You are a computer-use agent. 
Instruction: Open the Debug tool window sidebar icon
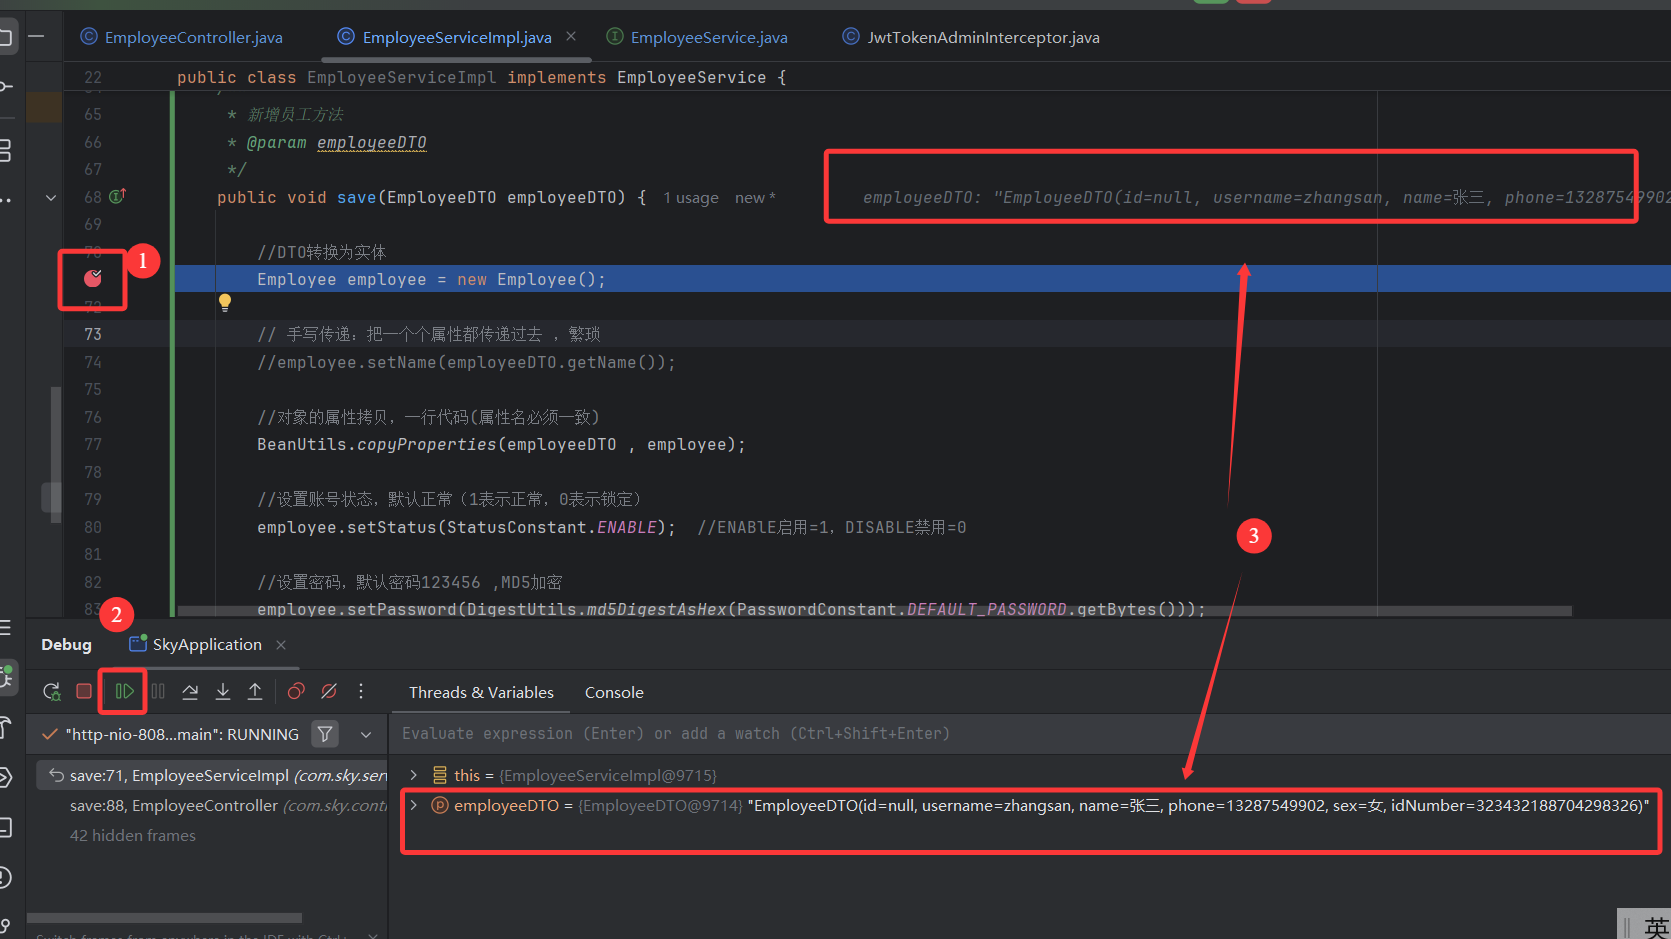click(x=6, y=677)
